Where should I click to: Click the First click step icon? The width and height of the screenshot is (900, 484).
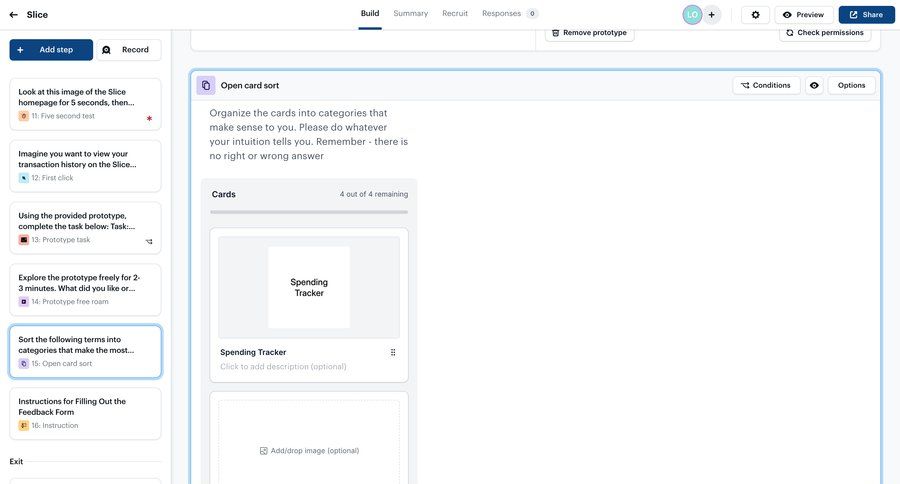pyautogui.click(x=24, y=178)
